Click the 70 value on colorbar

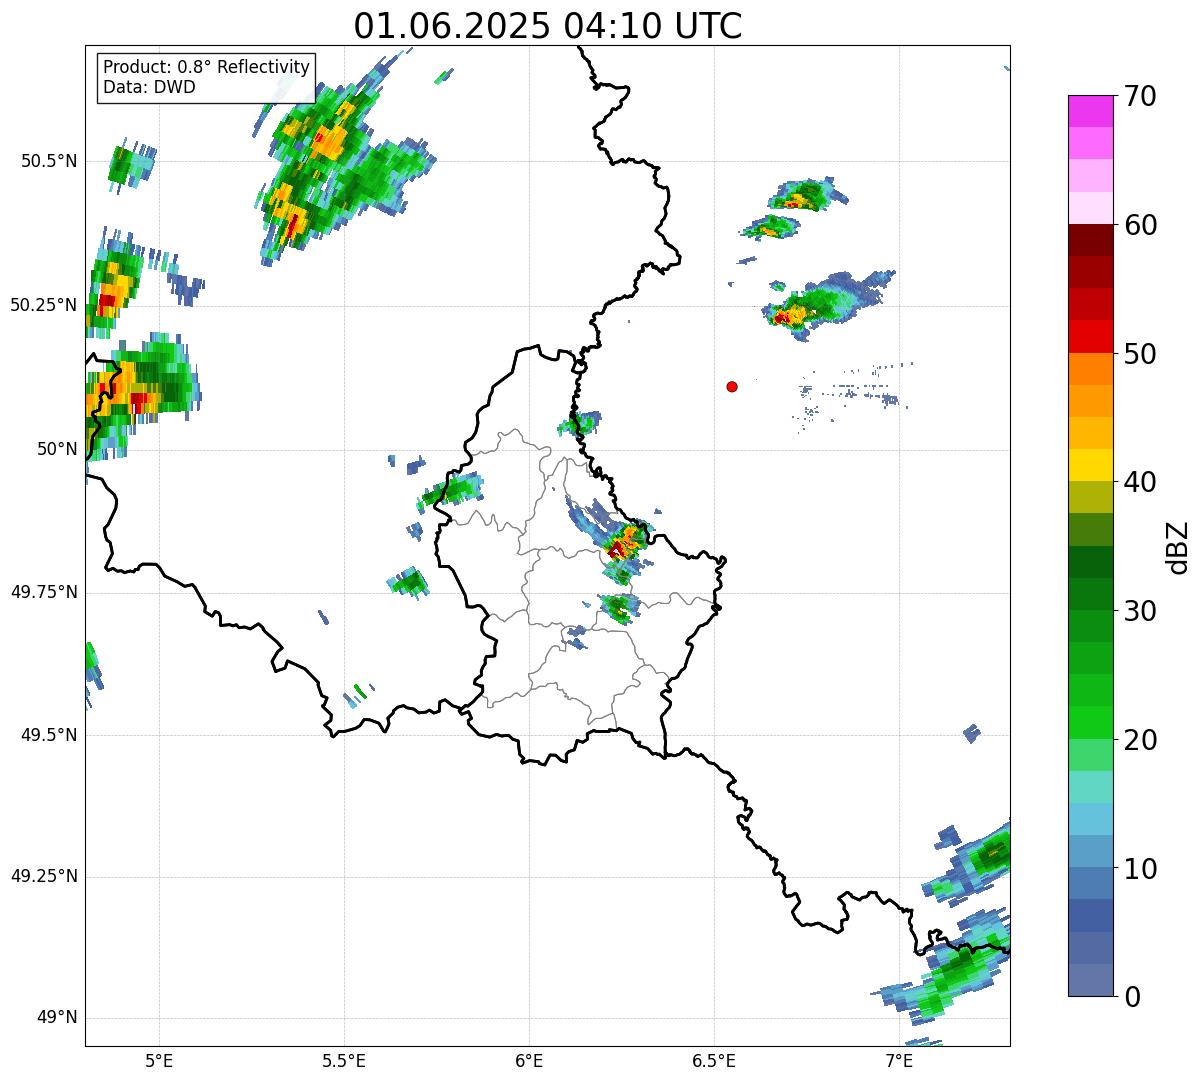pos(1140,96)
